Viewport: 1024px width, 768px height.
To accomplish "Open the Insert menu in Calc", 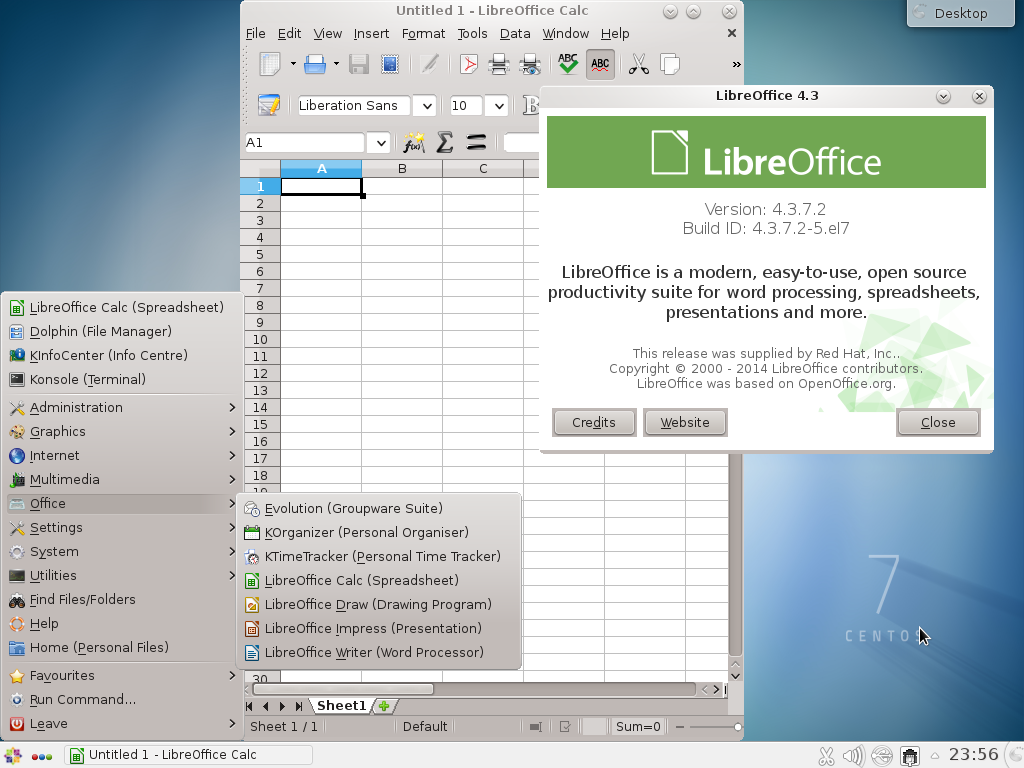I will [371, 34].
